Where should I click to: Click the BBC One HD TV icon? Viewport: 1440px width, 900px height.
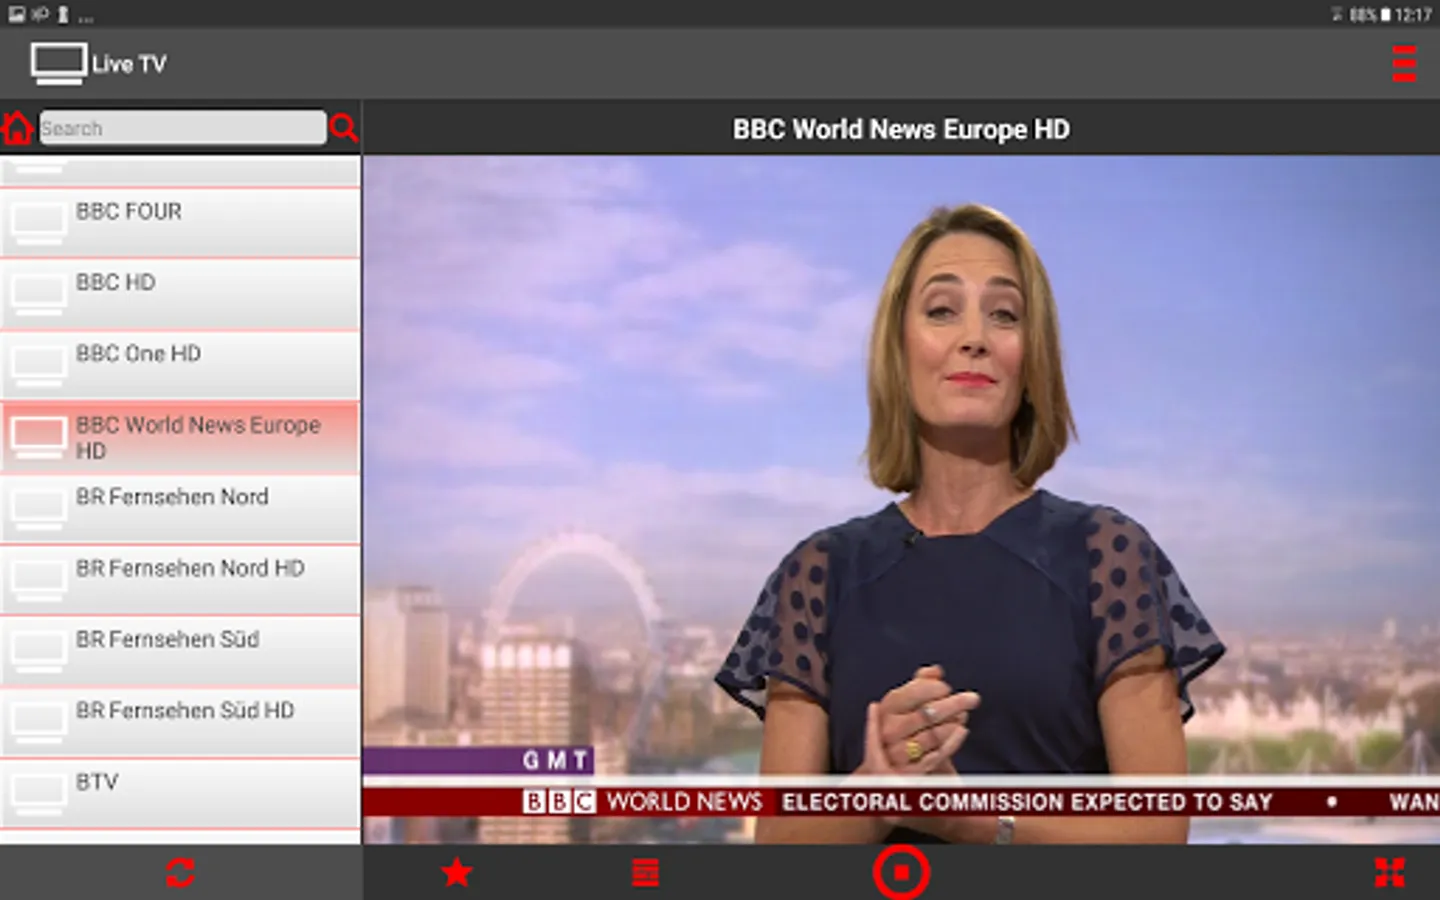point(39,366)
